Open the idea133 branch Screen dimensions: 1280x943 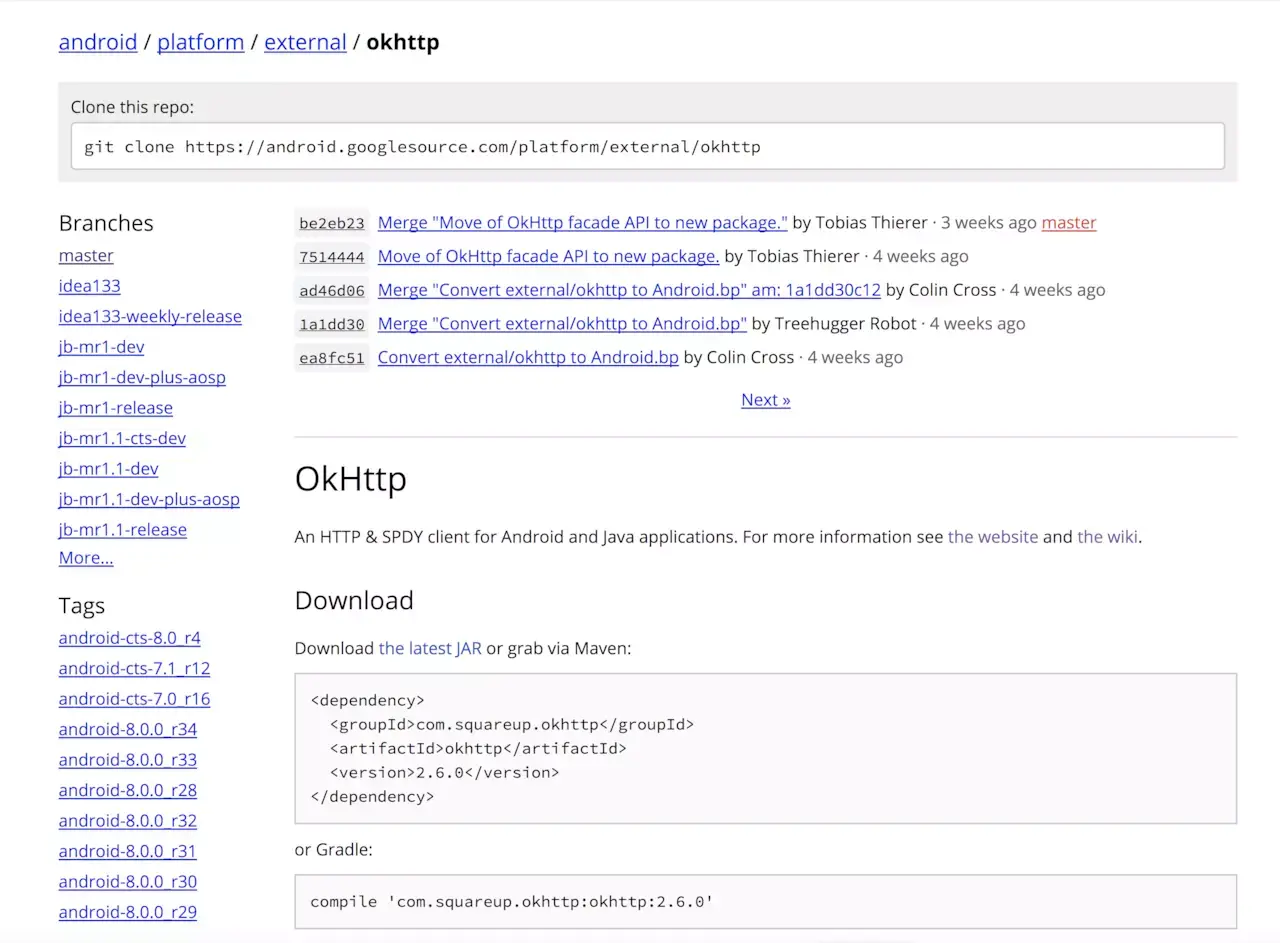[x=90, y=286]
